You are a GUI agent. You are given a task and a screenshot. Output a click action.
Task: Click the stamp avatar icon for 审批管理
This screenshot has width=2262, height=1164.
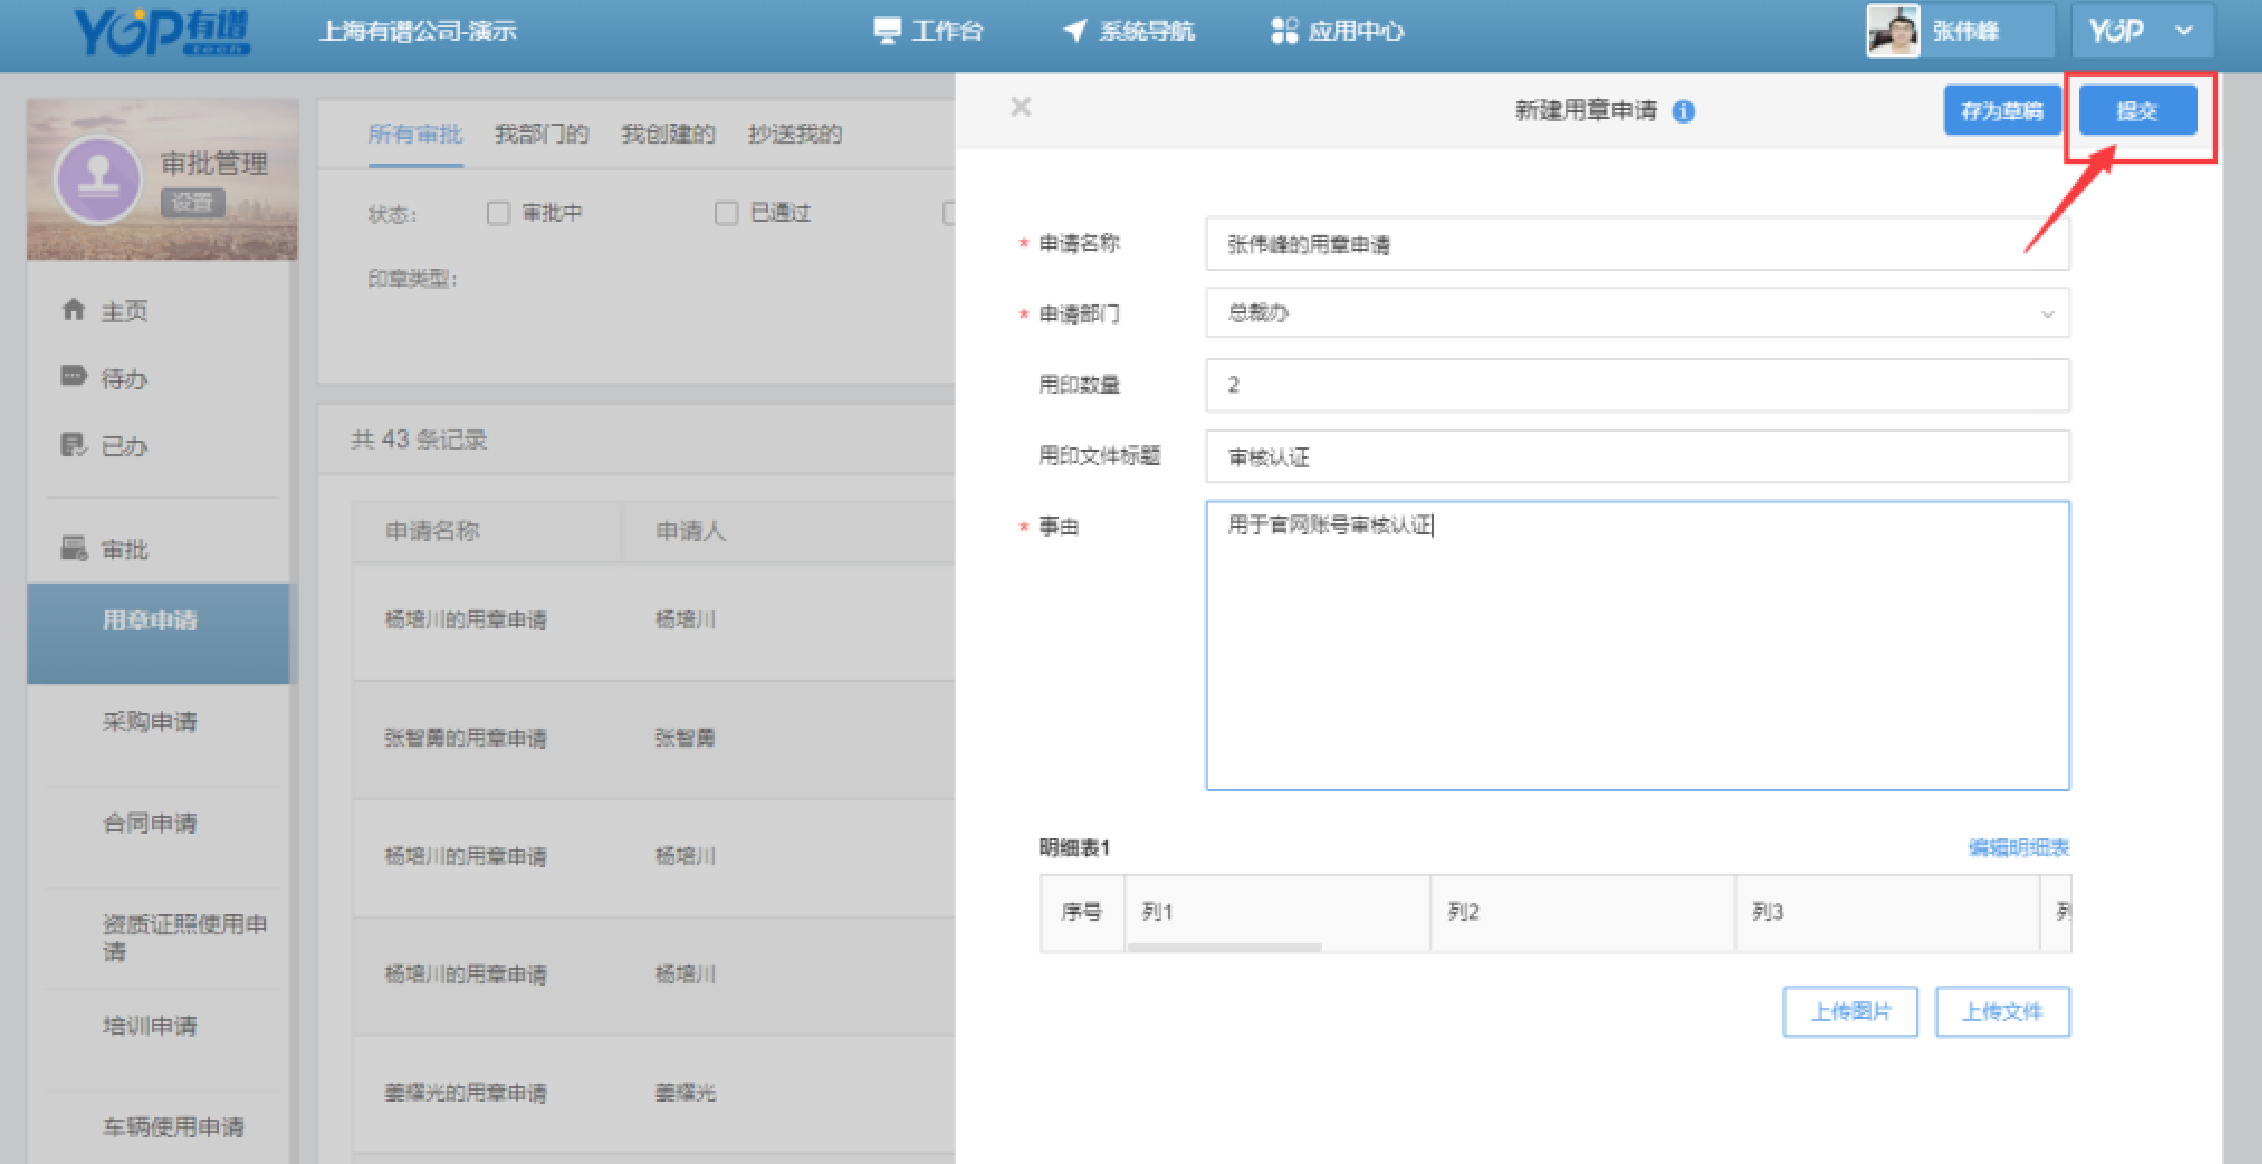click(98, 180)
